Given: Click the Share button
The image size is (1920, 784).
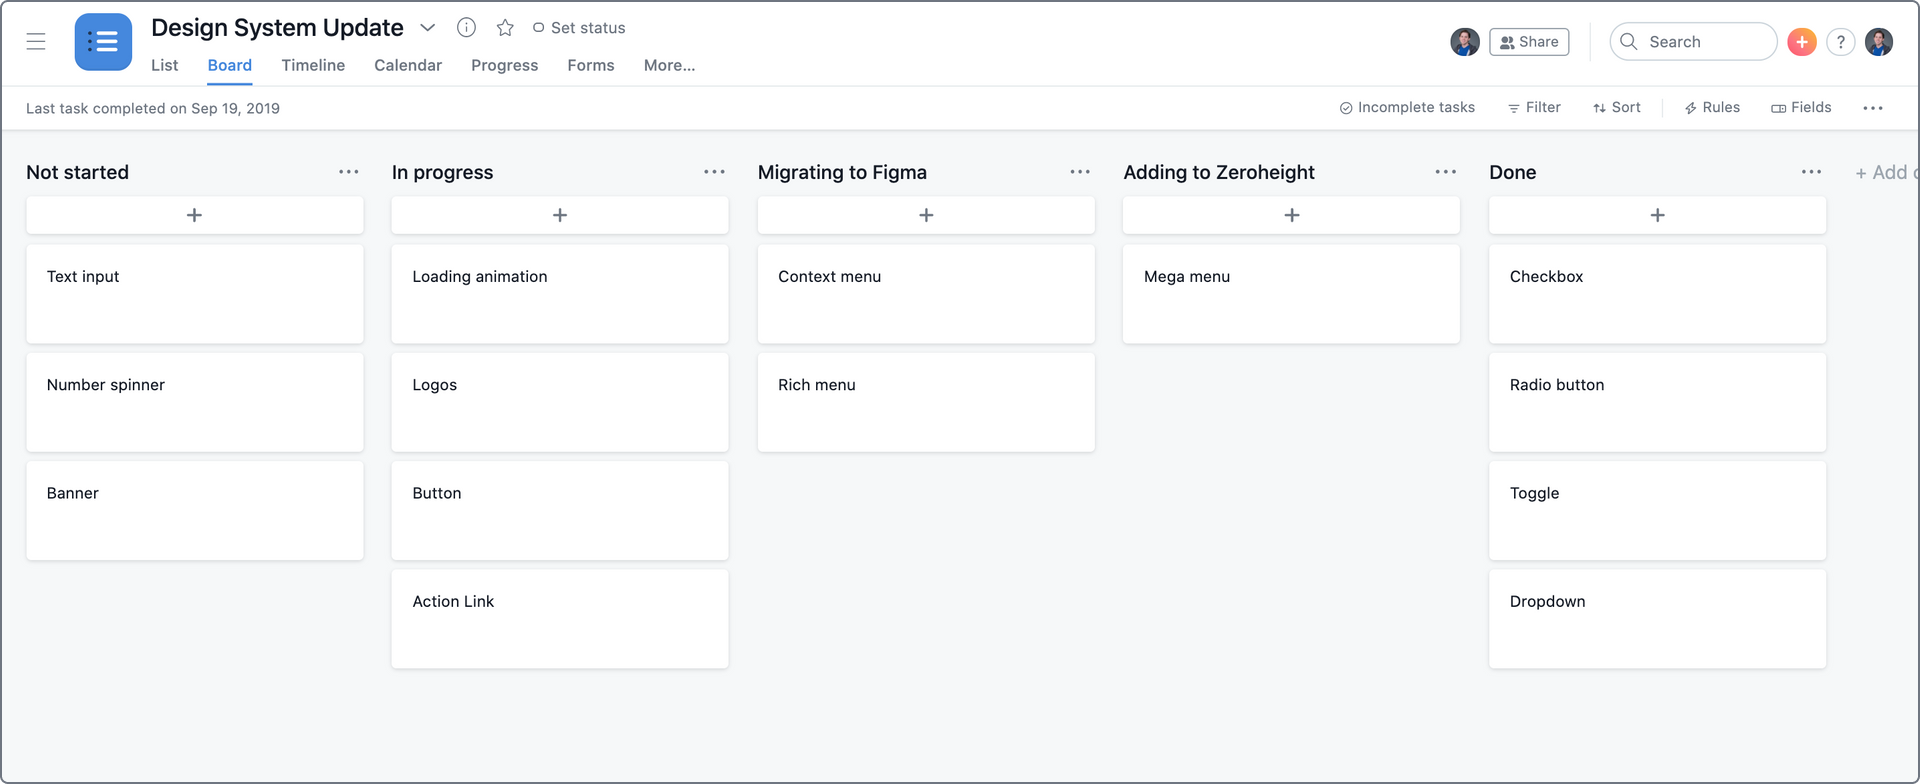Looking at the screenshot, I should pos(1529,42).
